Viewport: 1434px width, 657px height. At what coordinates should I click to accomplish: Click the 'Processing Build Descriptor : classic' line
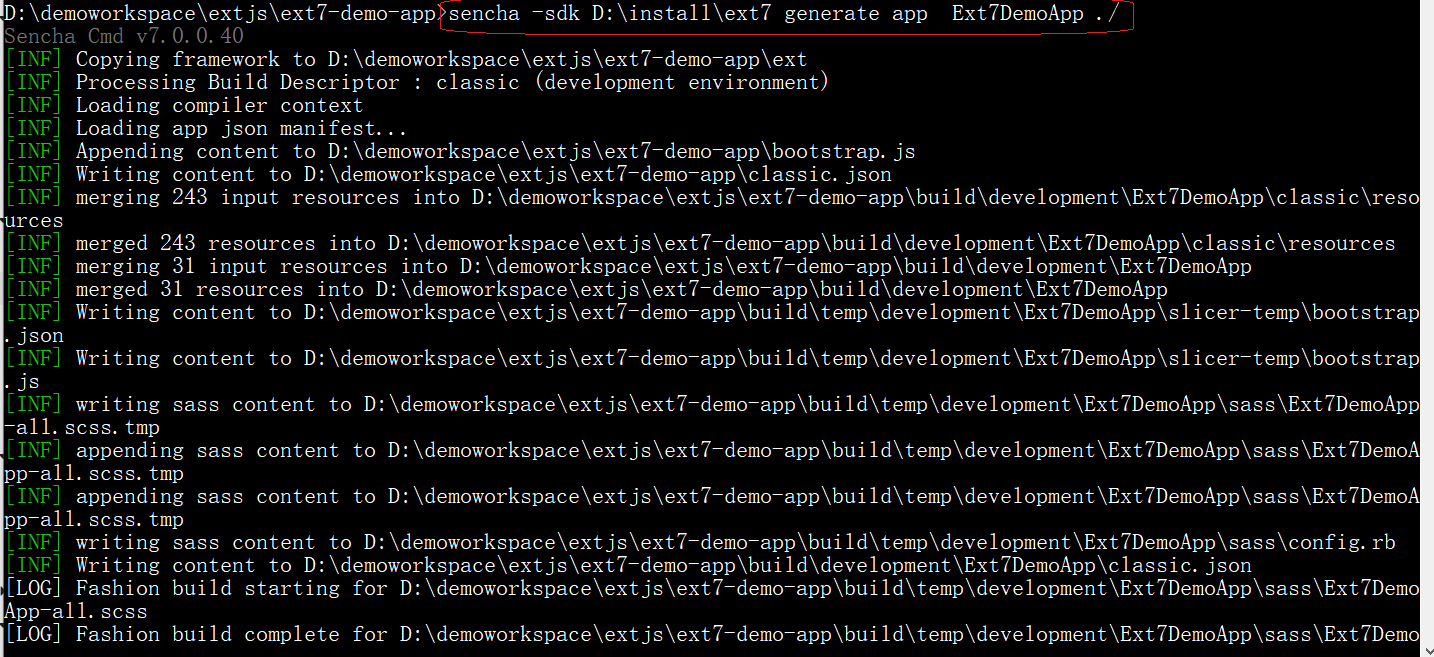tap(417, 83)
